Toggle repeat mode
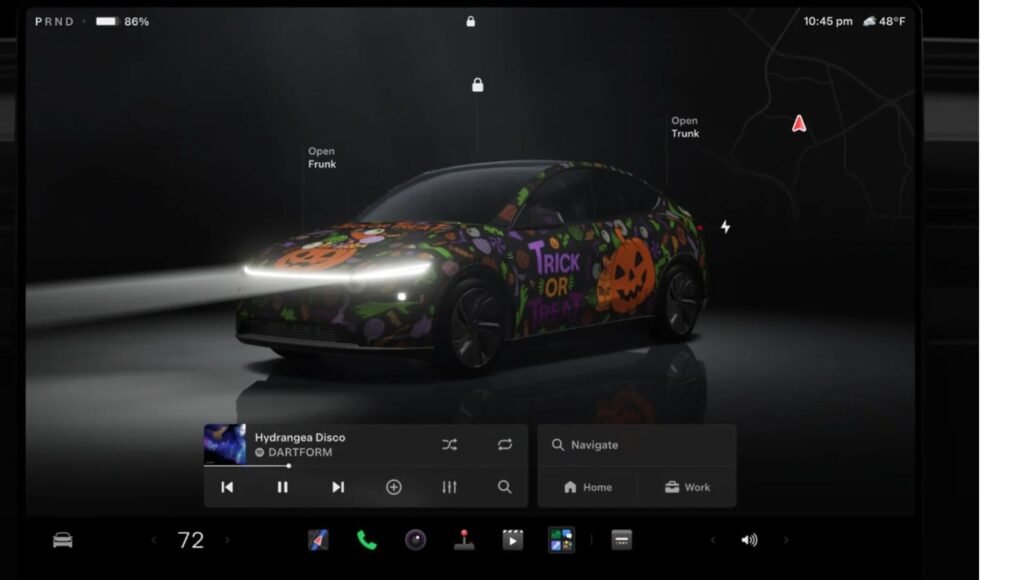Image resolution: width=1021 pixels, height=580 pixels. point(505,445)
